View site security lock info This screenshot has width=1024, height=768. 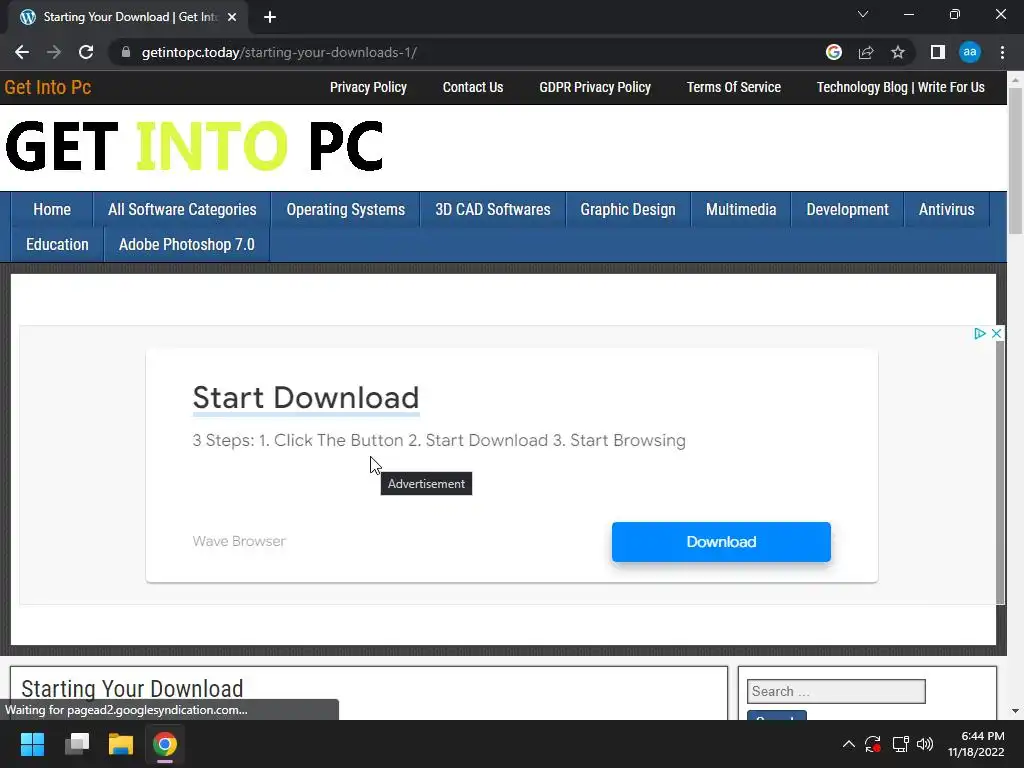pyautogui.click(x=126, y=52)
